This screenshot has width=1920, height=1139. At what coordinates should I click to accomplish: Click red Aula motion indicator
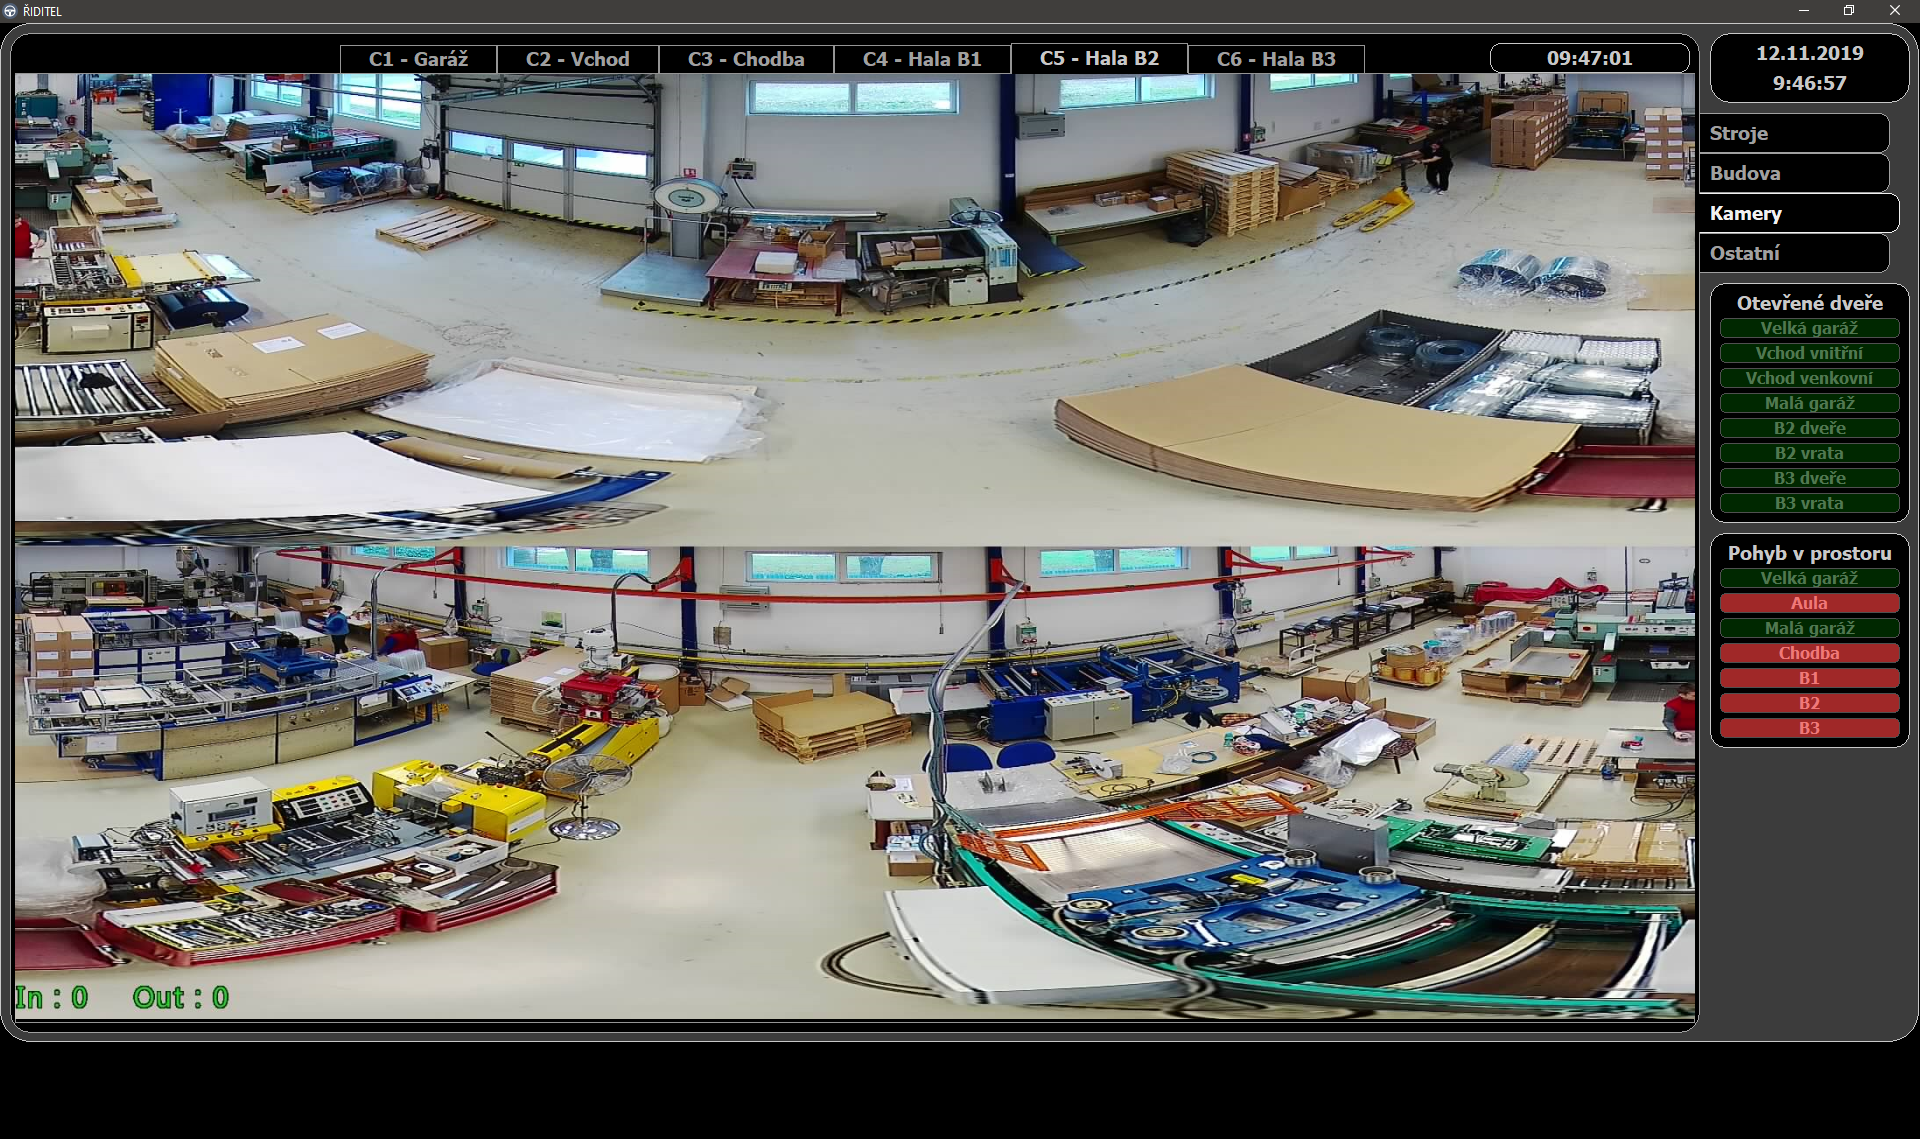[x=1808, y=603]
